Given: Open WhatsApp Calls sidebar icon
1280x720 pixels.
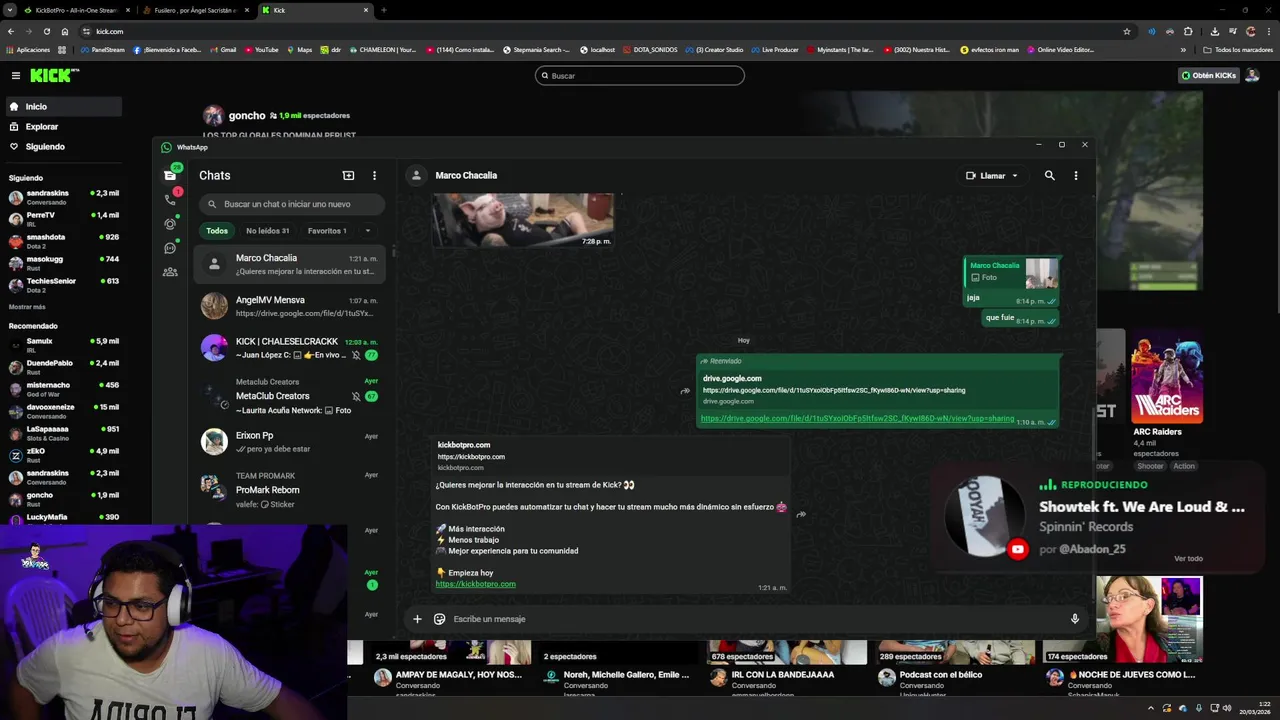Looking at the screenshot, I should (170, 199).
